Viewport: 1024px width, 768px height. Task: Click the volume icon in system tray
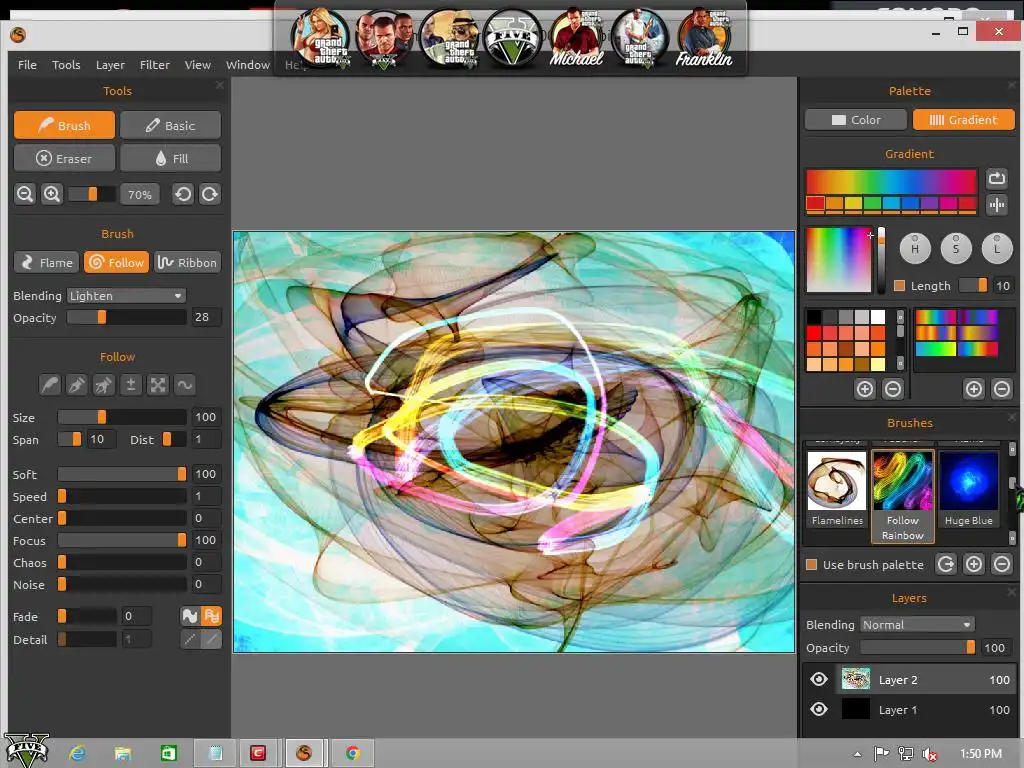[930, 754]
